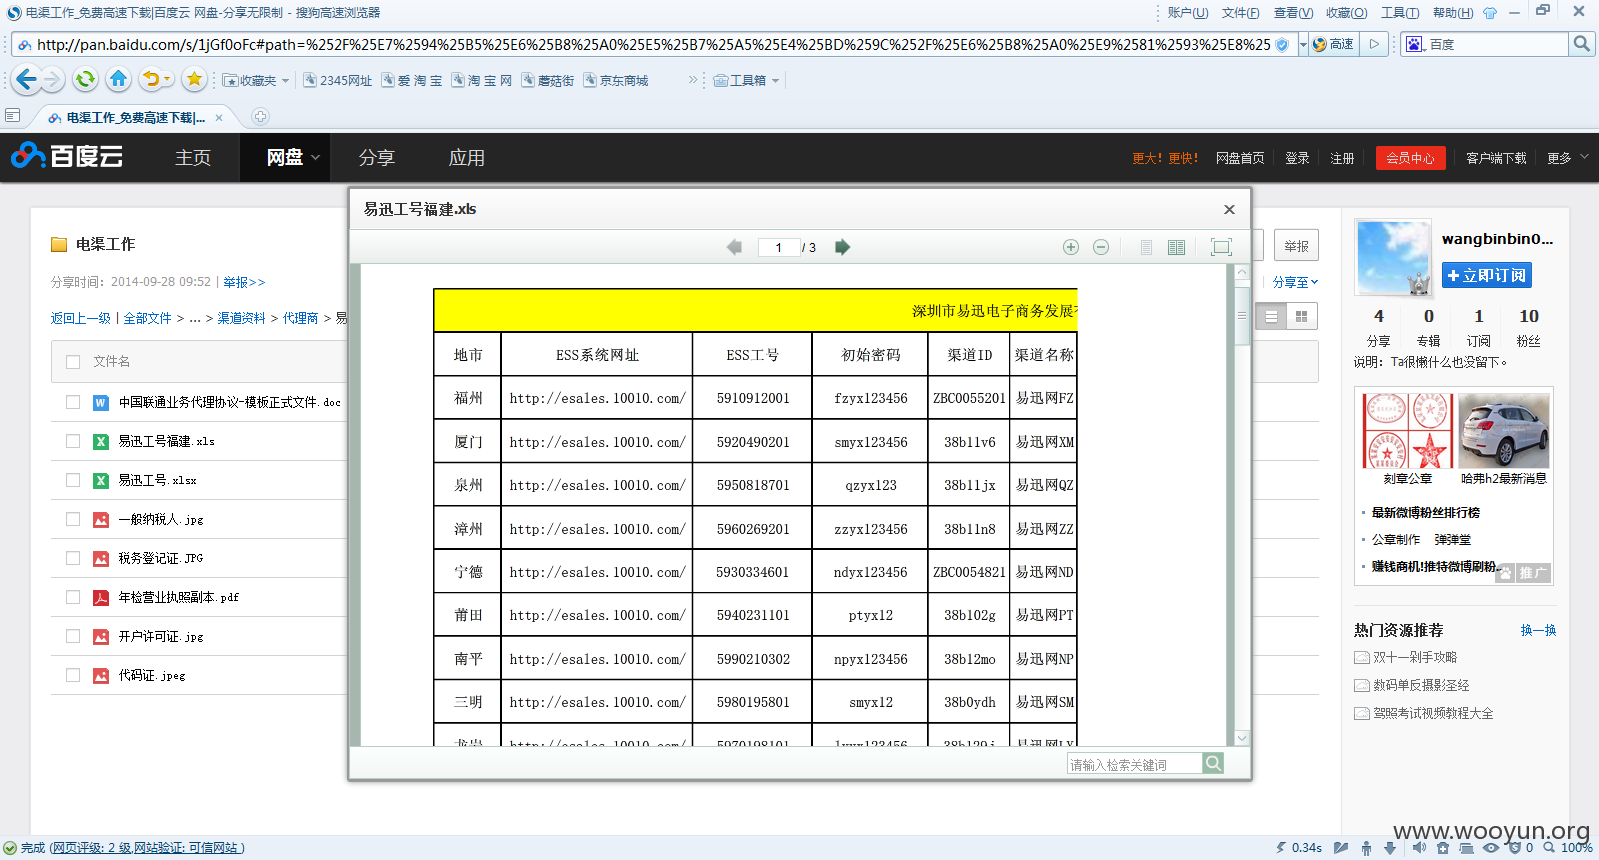The image size is (1599, 860).
Task: Open the sidebar panel icon left of tabs
Action: [13, 116]
